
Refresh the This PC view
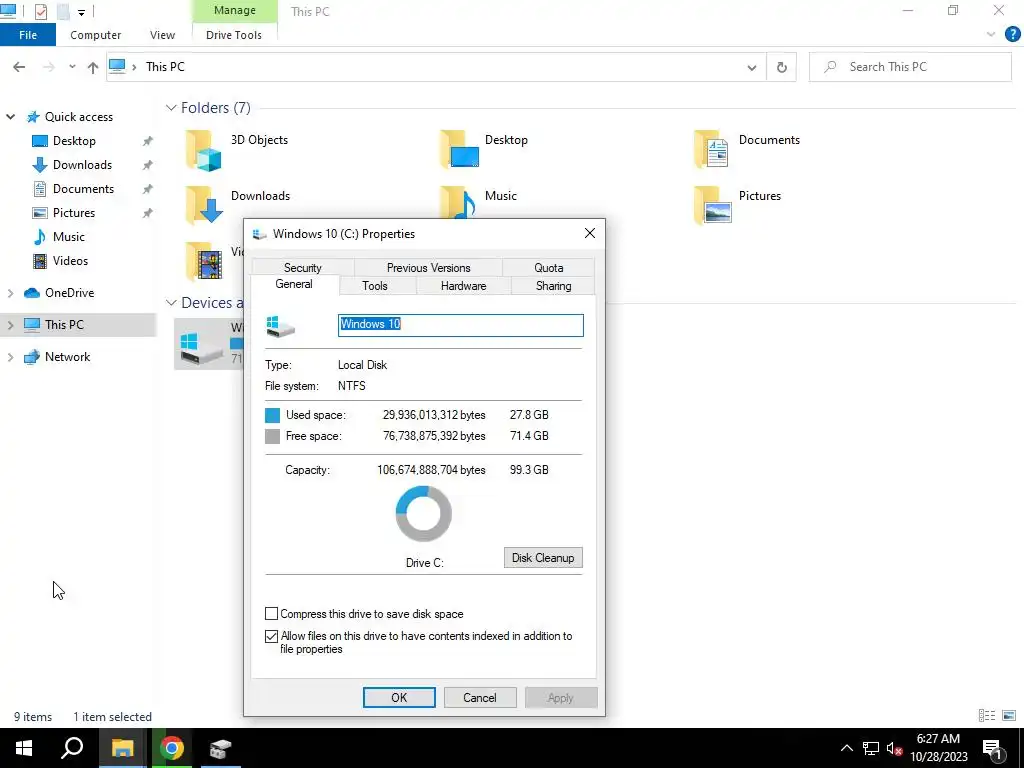coord(782,67)
